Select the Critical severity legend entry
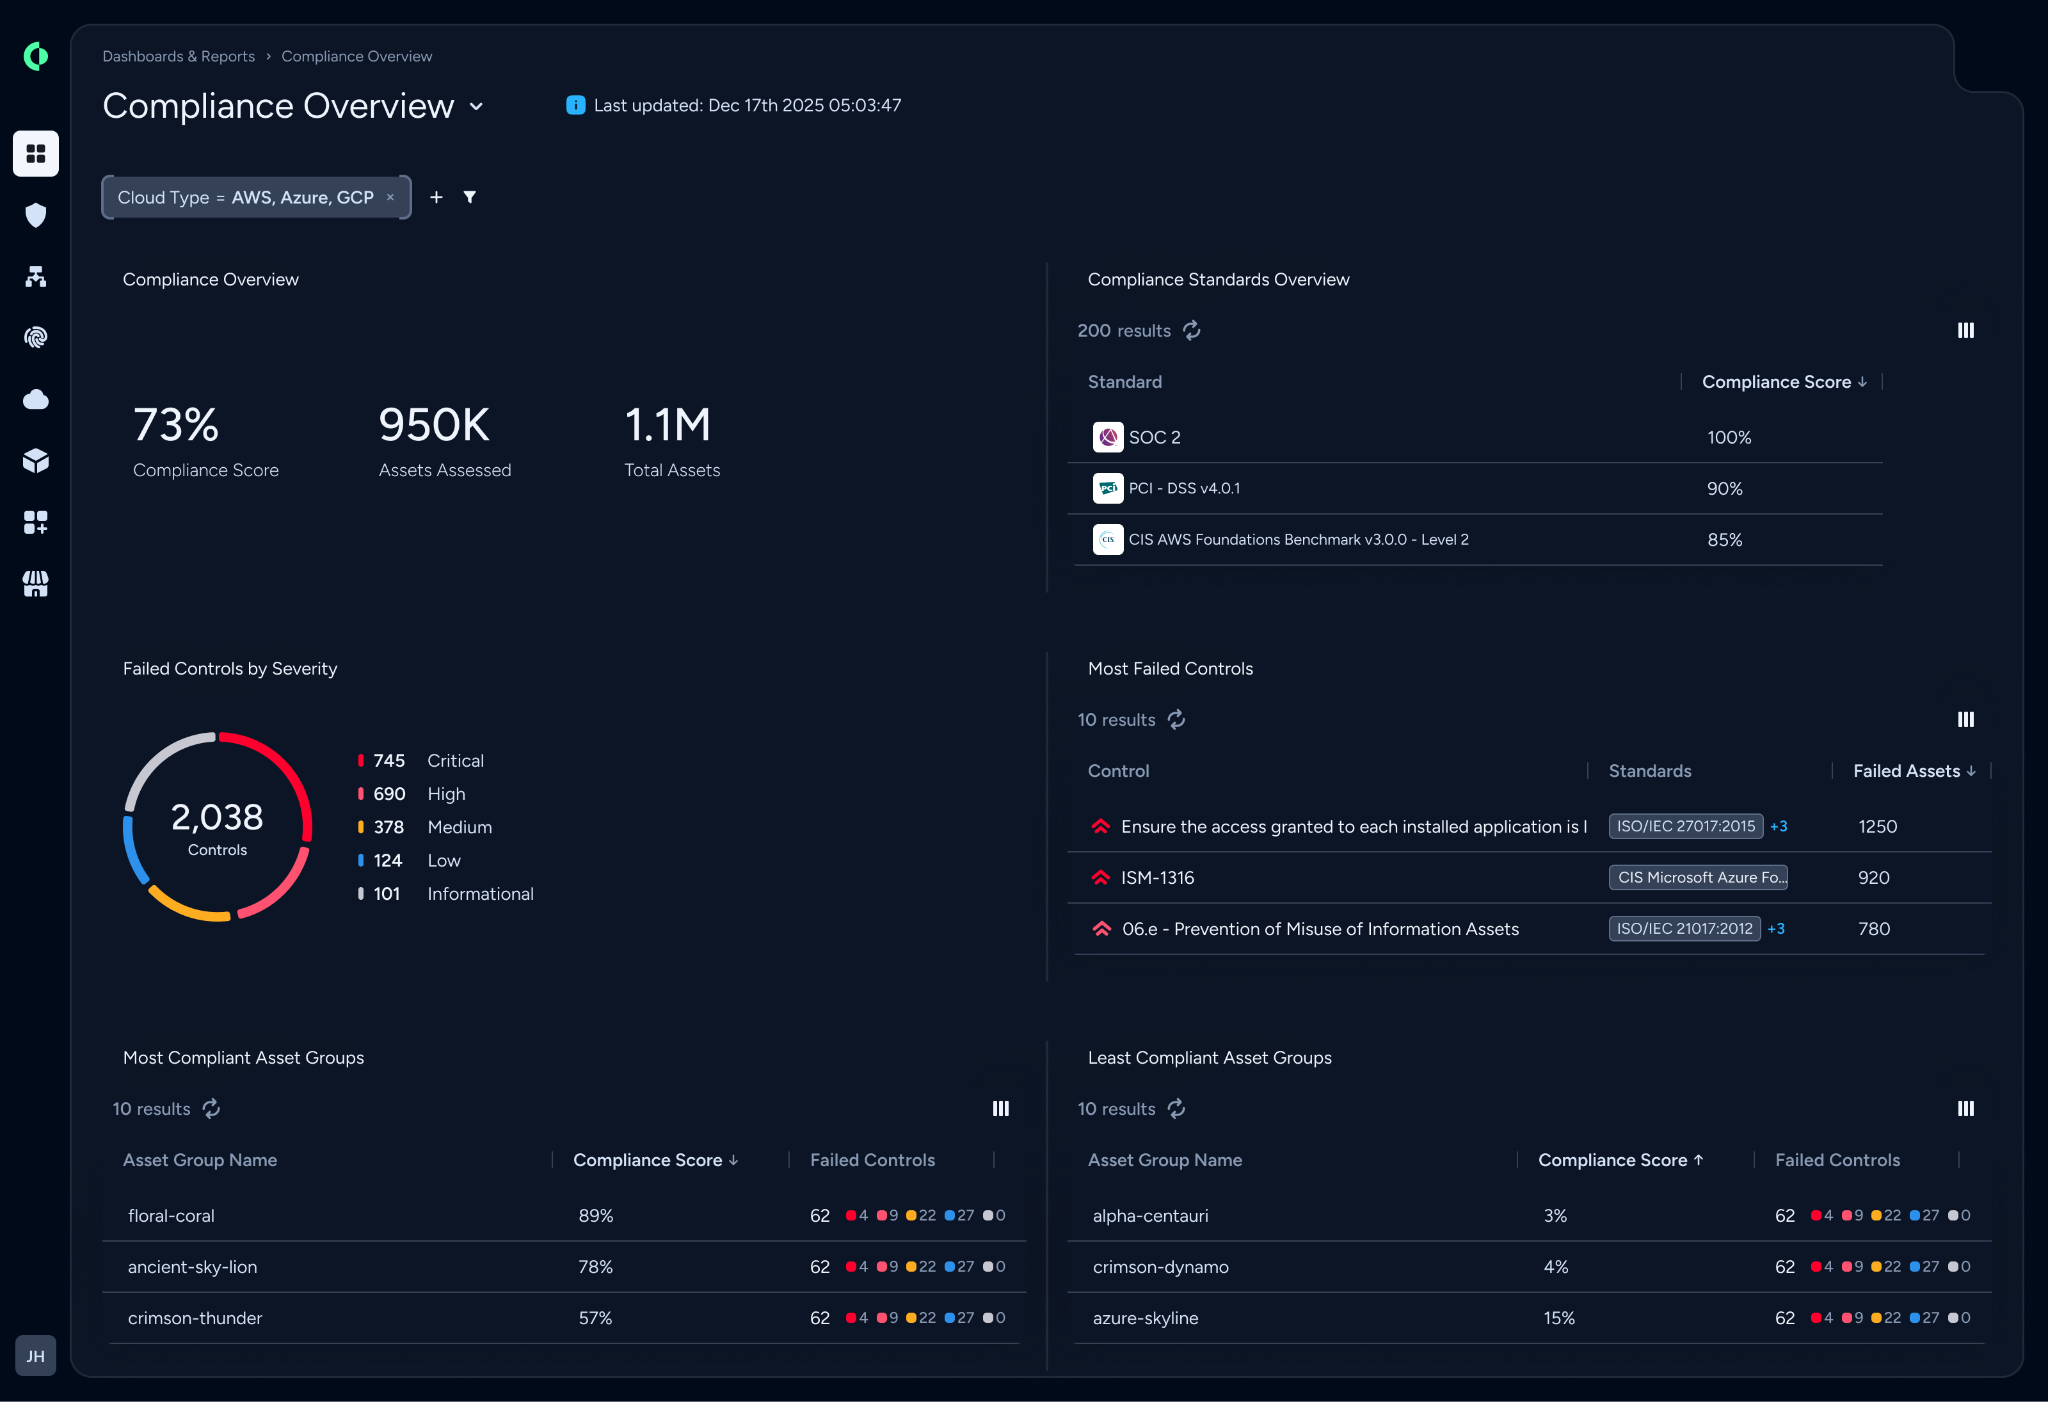This screenshot has height=1426, width=2048. coord(421,760)
